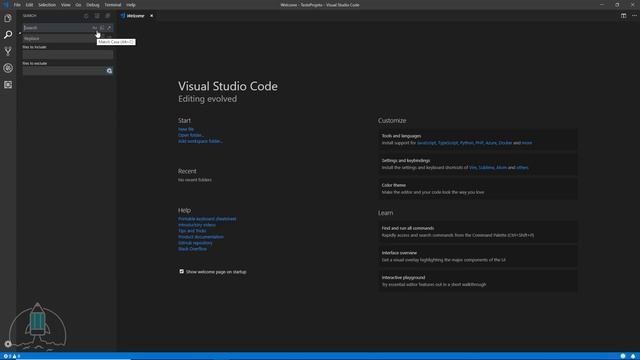The width and height of the screenshot is (640, 360).
Task: Open Tips and Tricks link
Action: coord(192,231)
